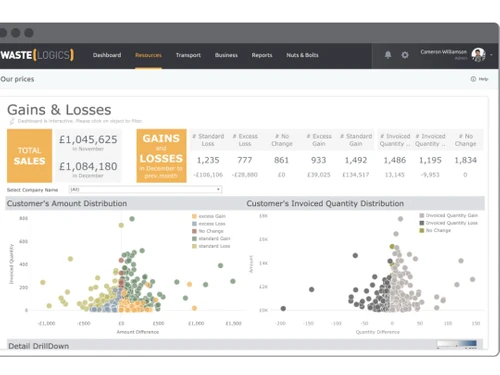Click the 1,492 Standard Gain count
This screenshot has width=500, height=375.
tap(356, 160)
